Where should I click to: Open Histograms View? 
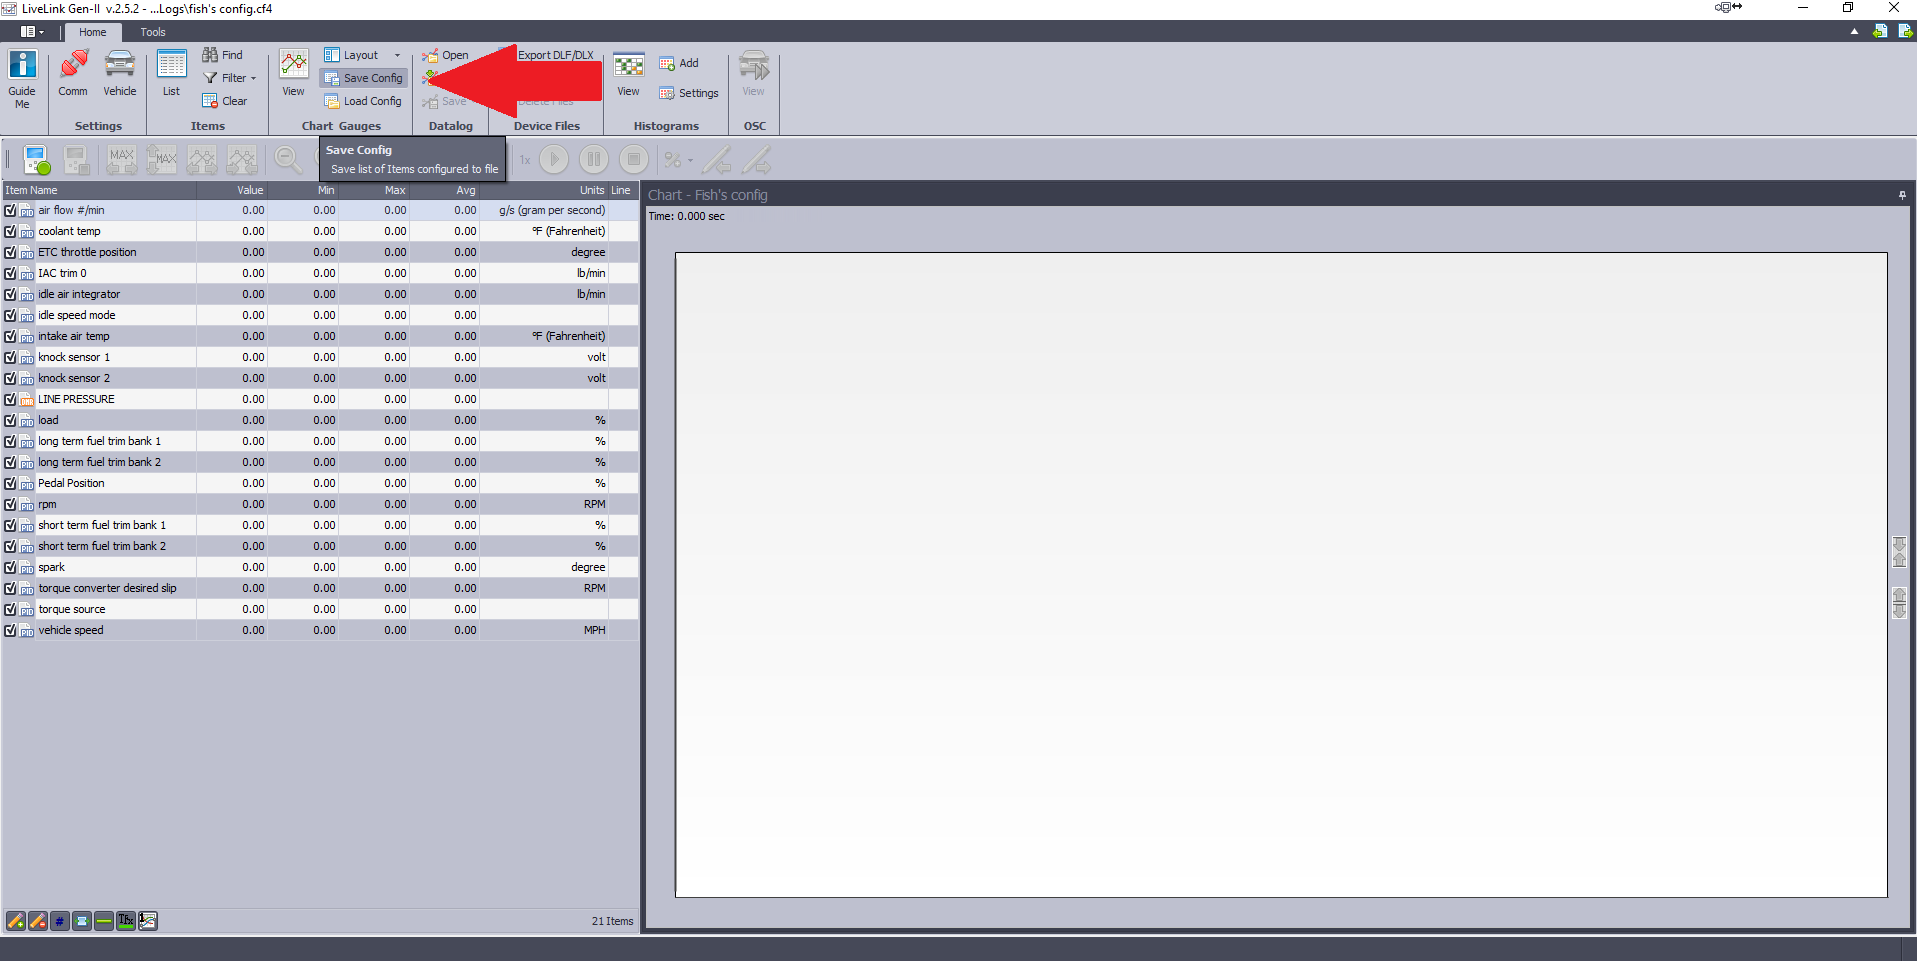click(x=628, y=75)
